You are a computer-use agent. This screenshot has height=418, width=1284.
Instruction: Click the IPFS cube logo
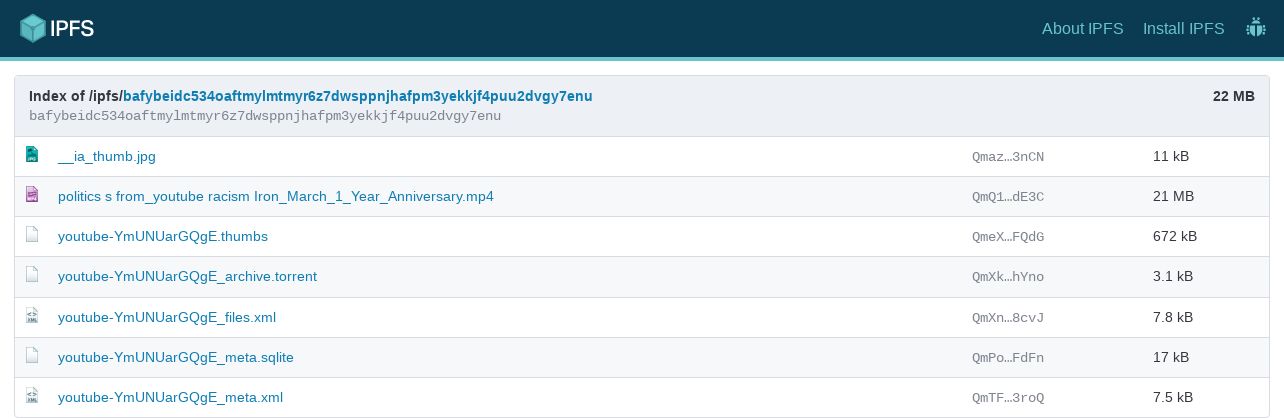(x=34, y=28)
